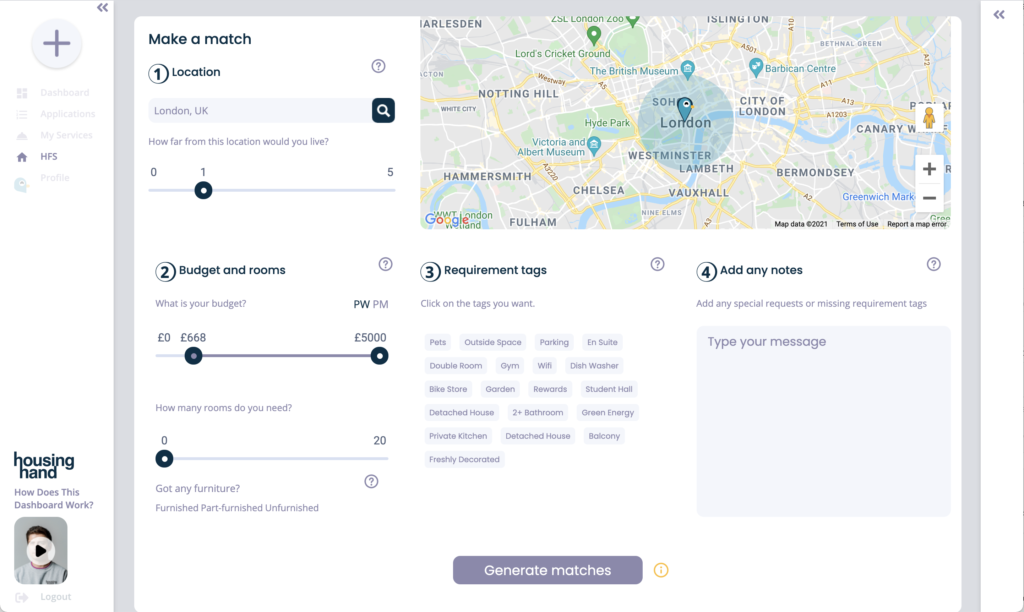The height and width of the screenshot is (612, 1024).
Task: Toggle the Pets tag
Action: (x=438, y=342)
